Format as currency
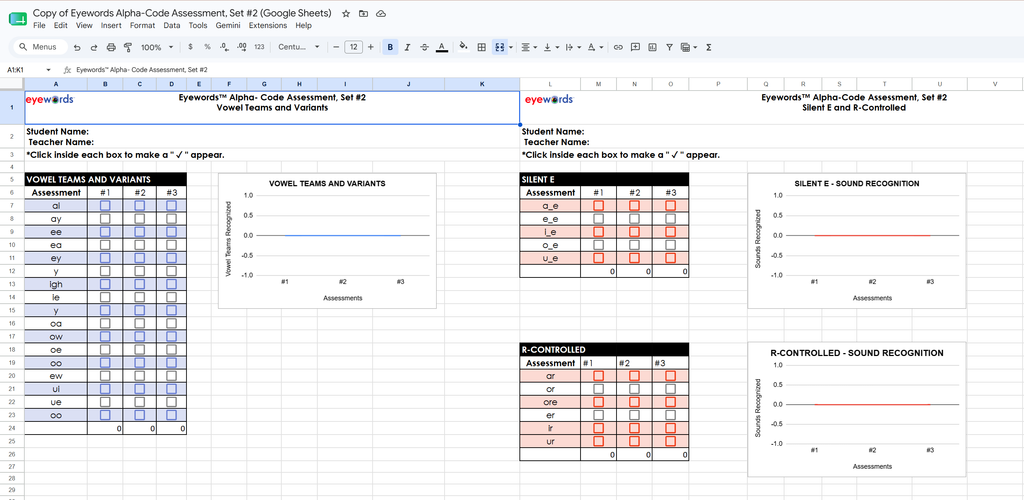1024x500 pixels. click(190, 47)
